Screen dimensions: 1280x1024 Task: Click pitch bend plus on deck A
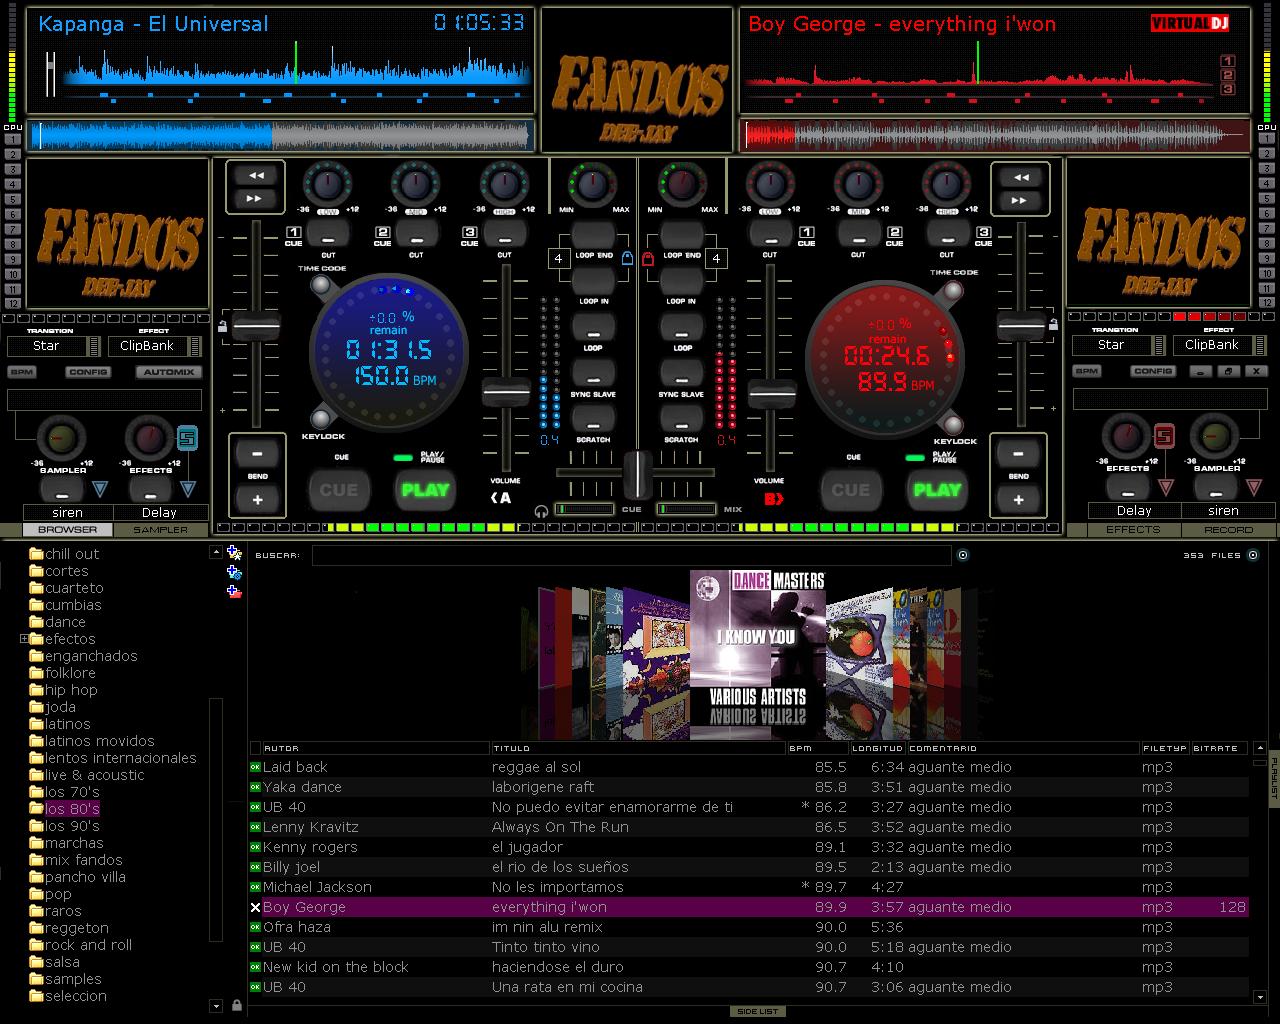257,498
